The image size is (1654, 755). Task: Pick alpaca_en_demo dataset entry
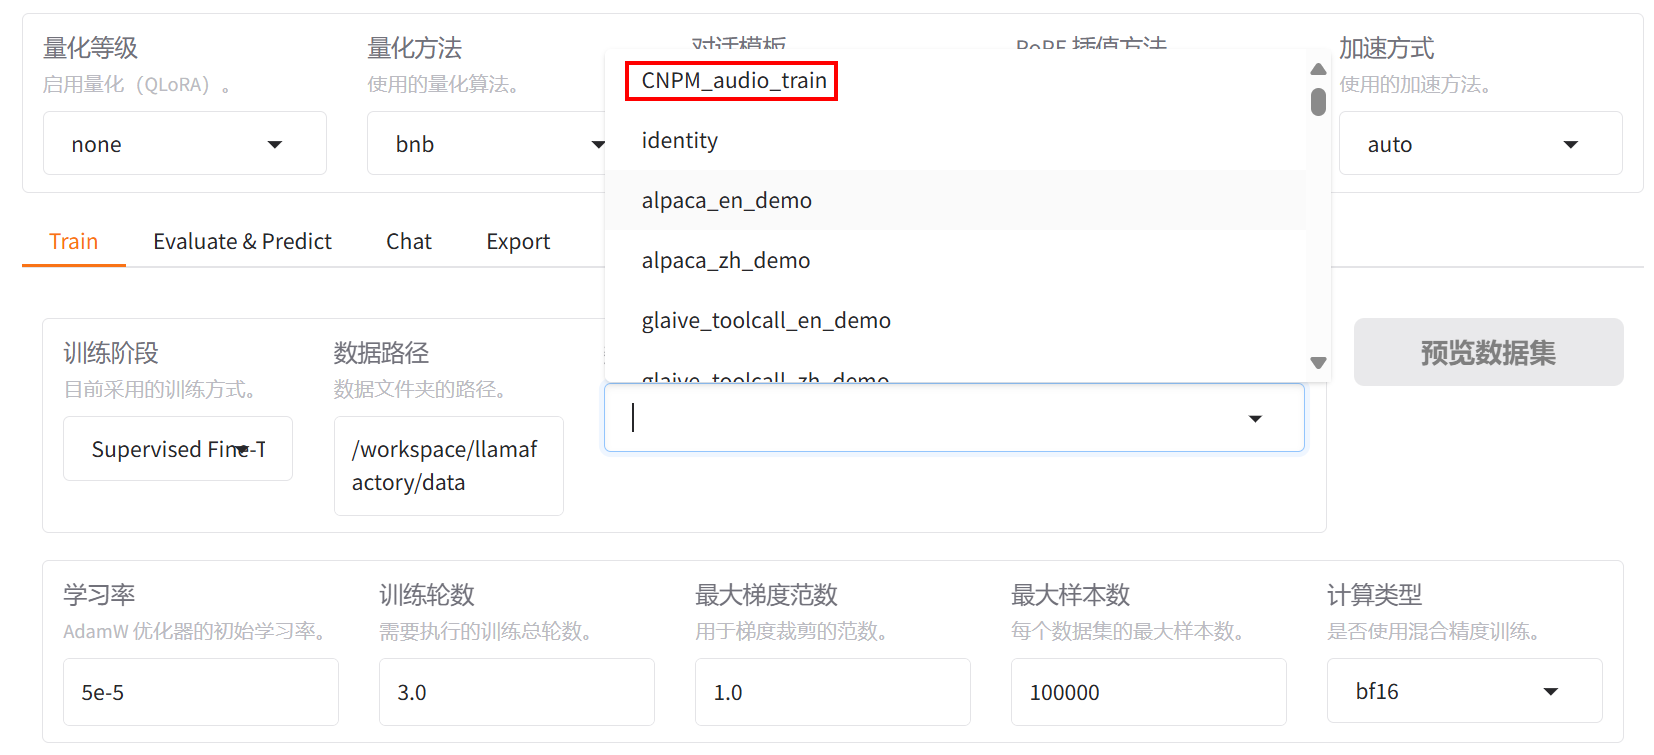pyautogui.click(x=726, y=201)
